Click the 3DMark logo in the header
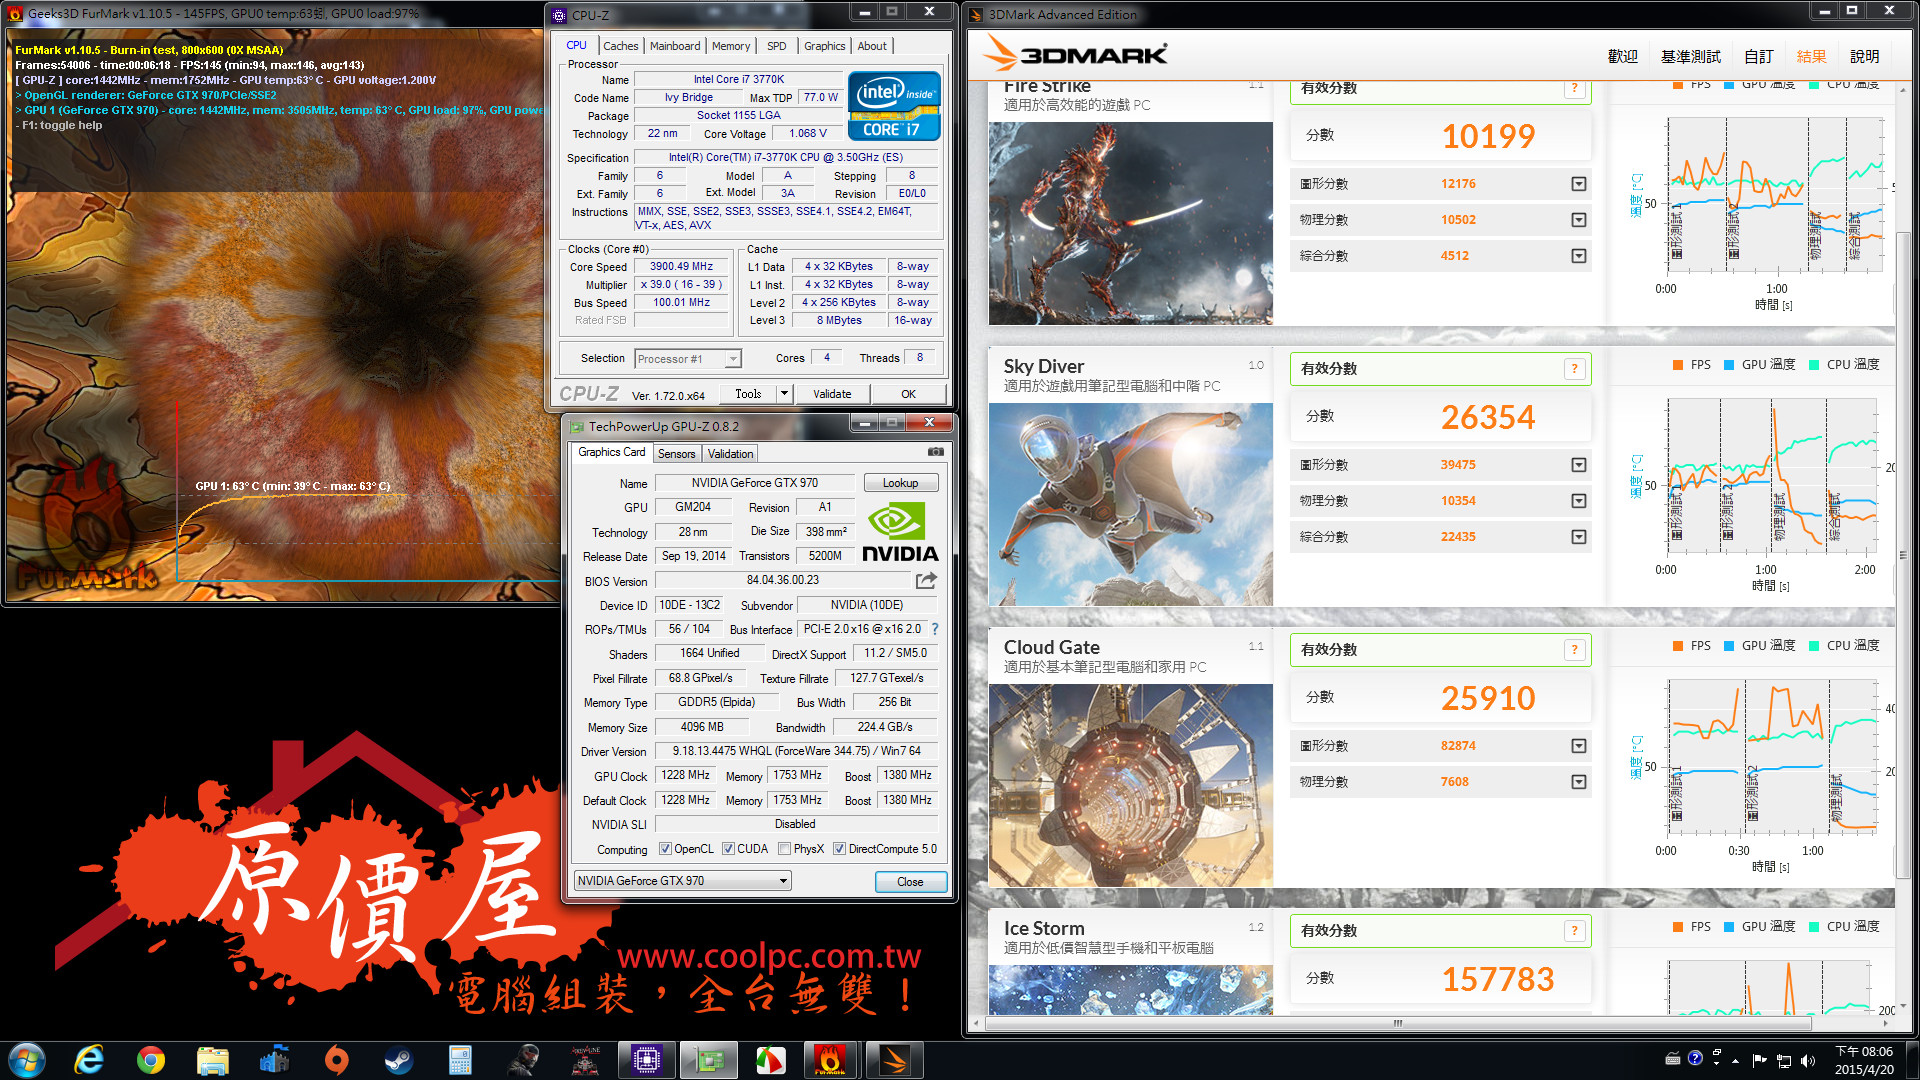This screenshot has height=1080, width=1920. [x=1076, y=54]
